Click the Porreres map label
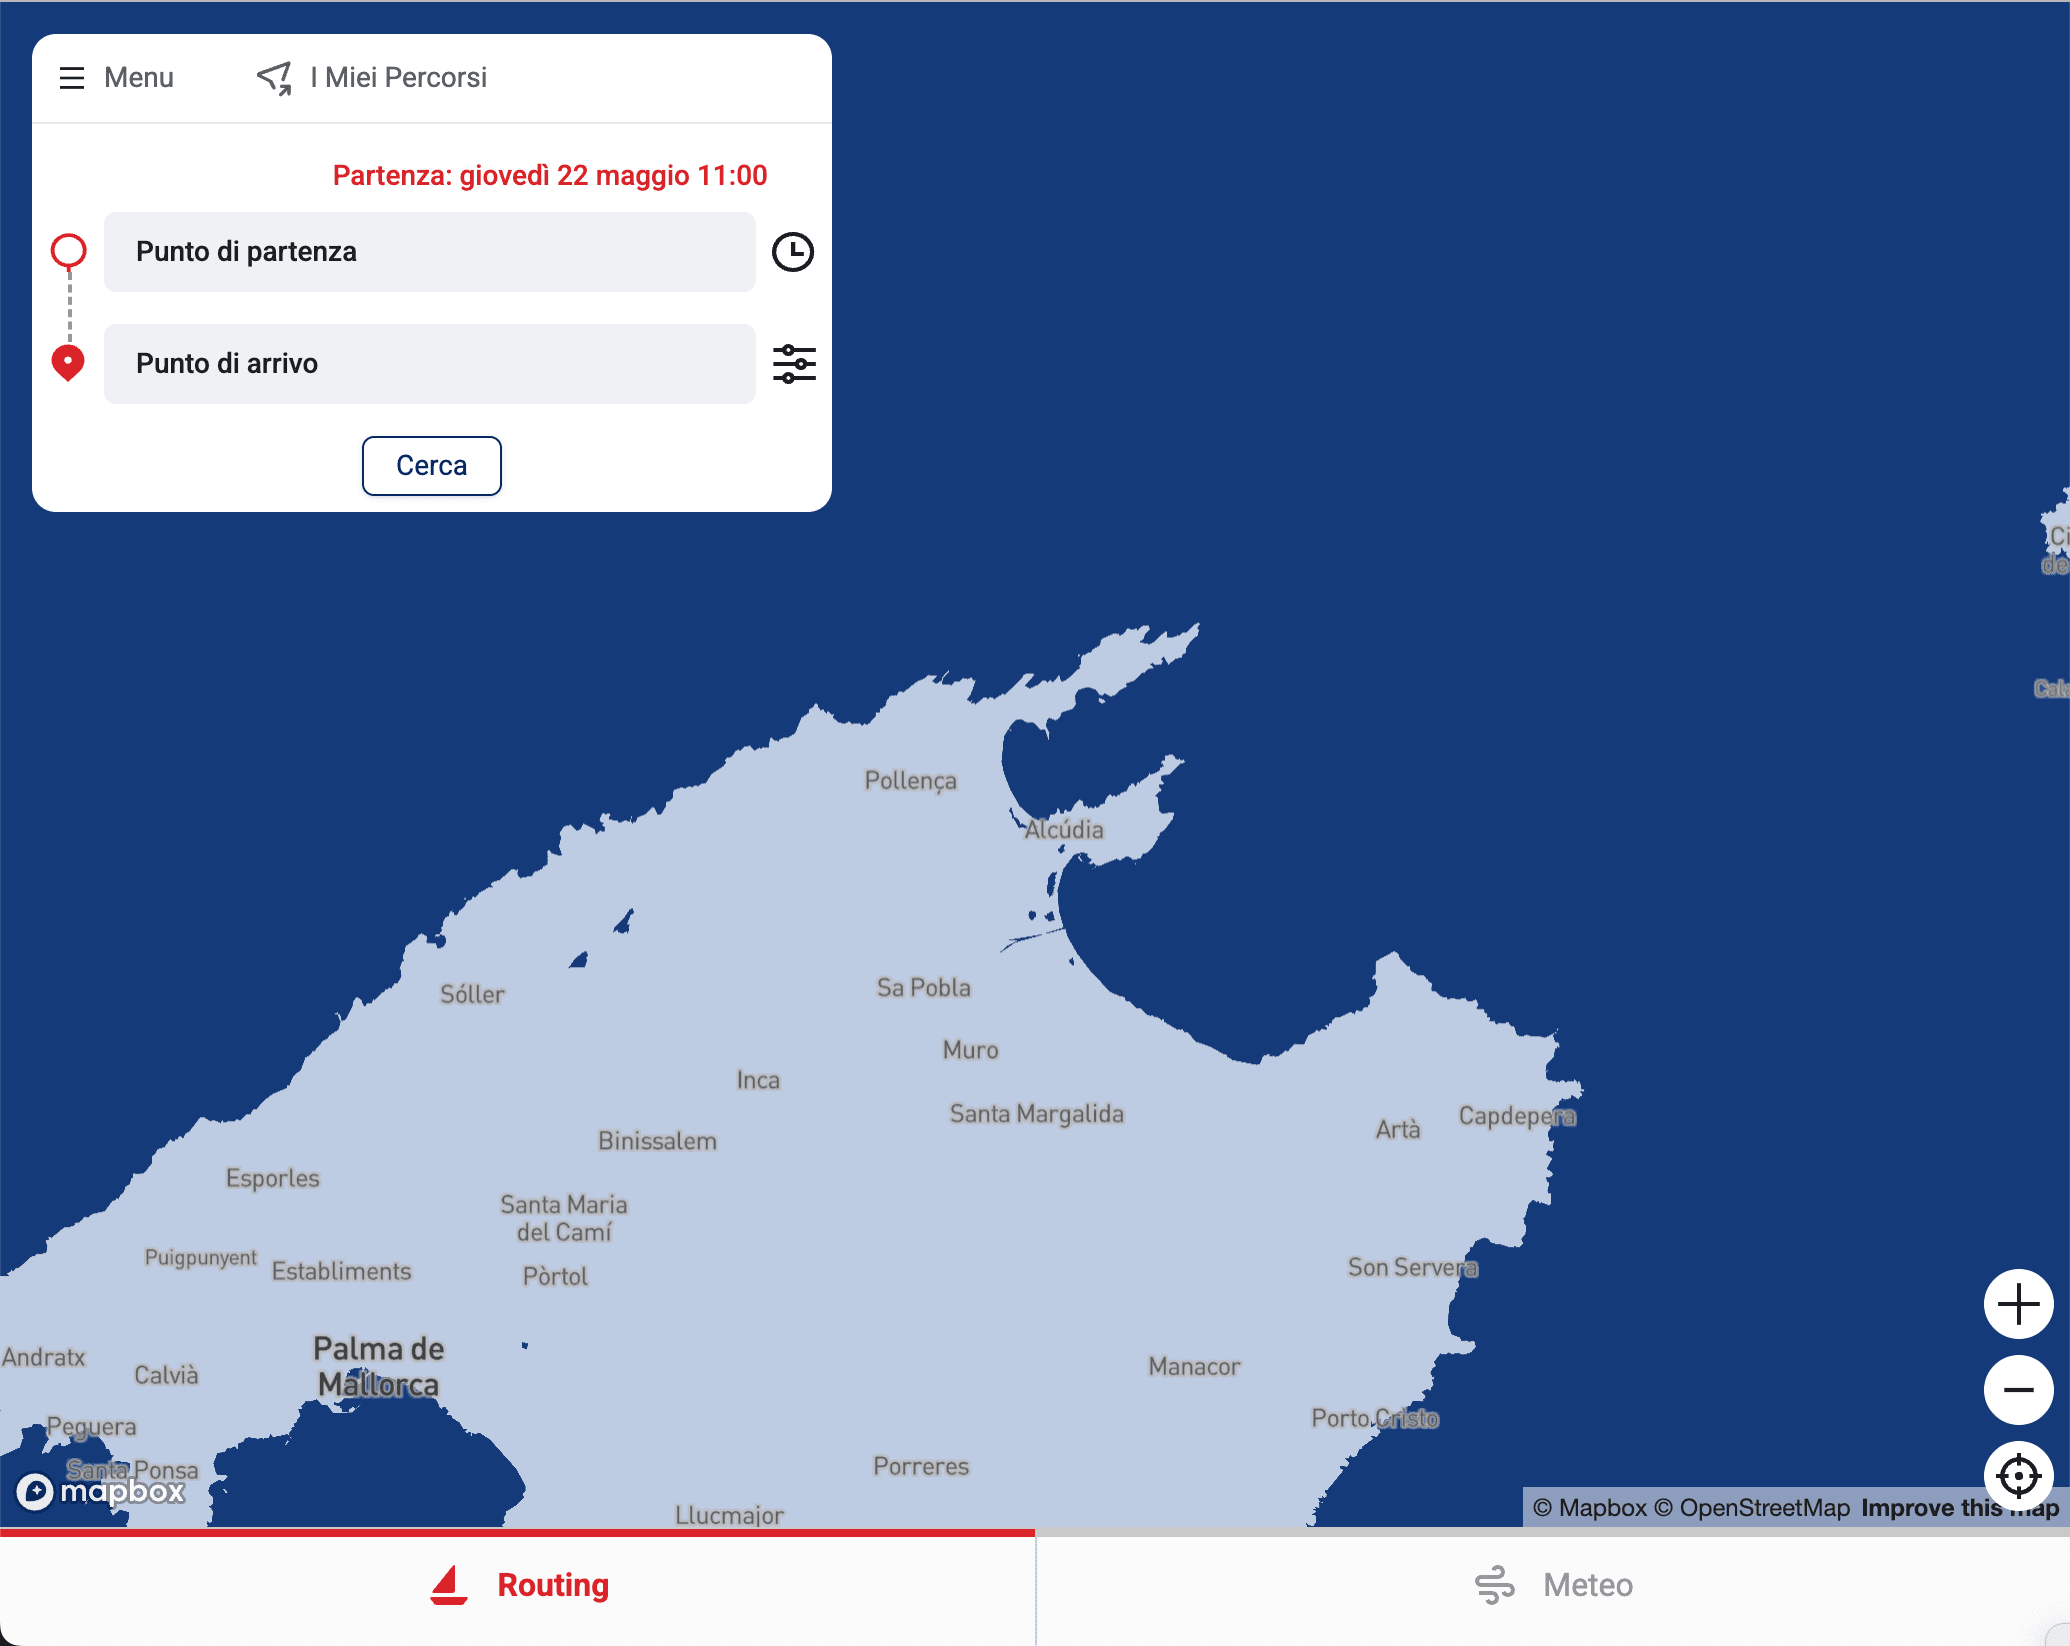The width and height of the screenshot is (2070, 1646). [921, 1467]
